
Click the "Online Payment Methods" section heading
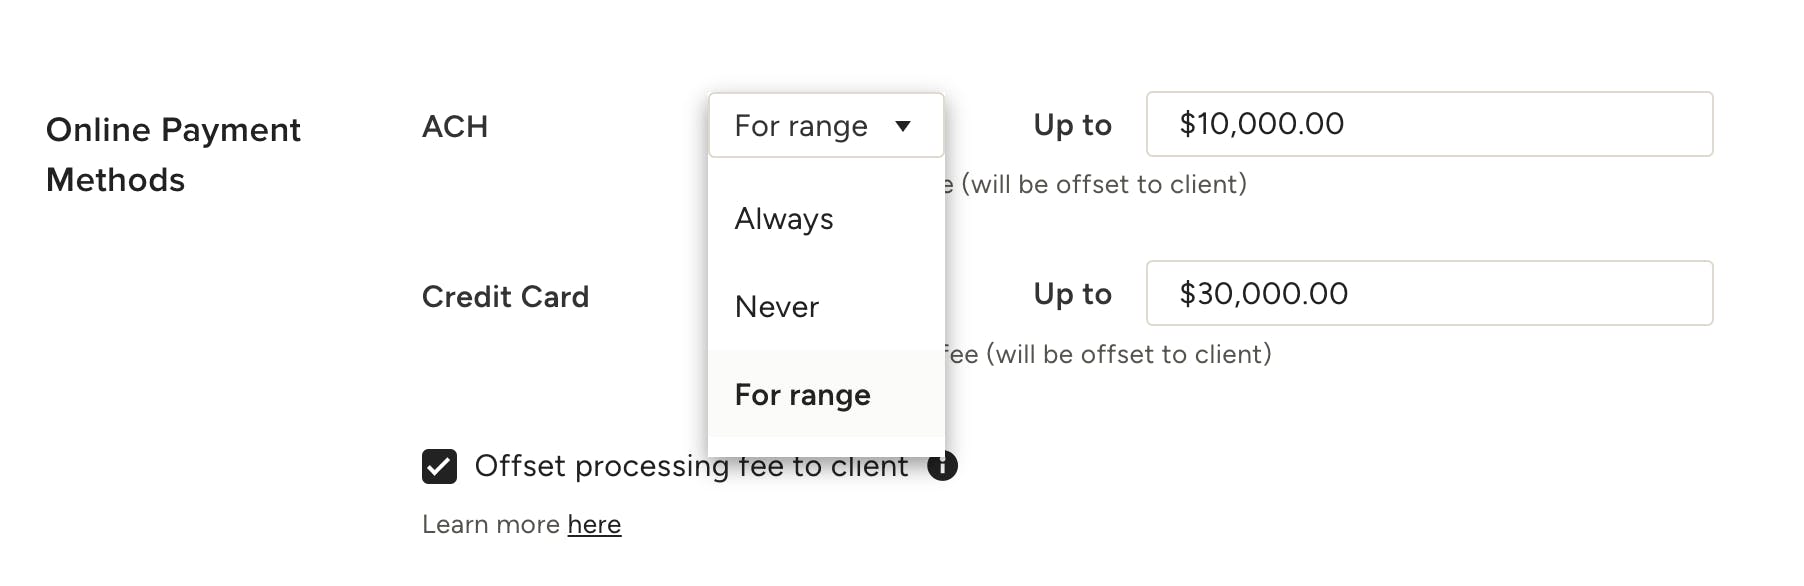click(173, 154)
